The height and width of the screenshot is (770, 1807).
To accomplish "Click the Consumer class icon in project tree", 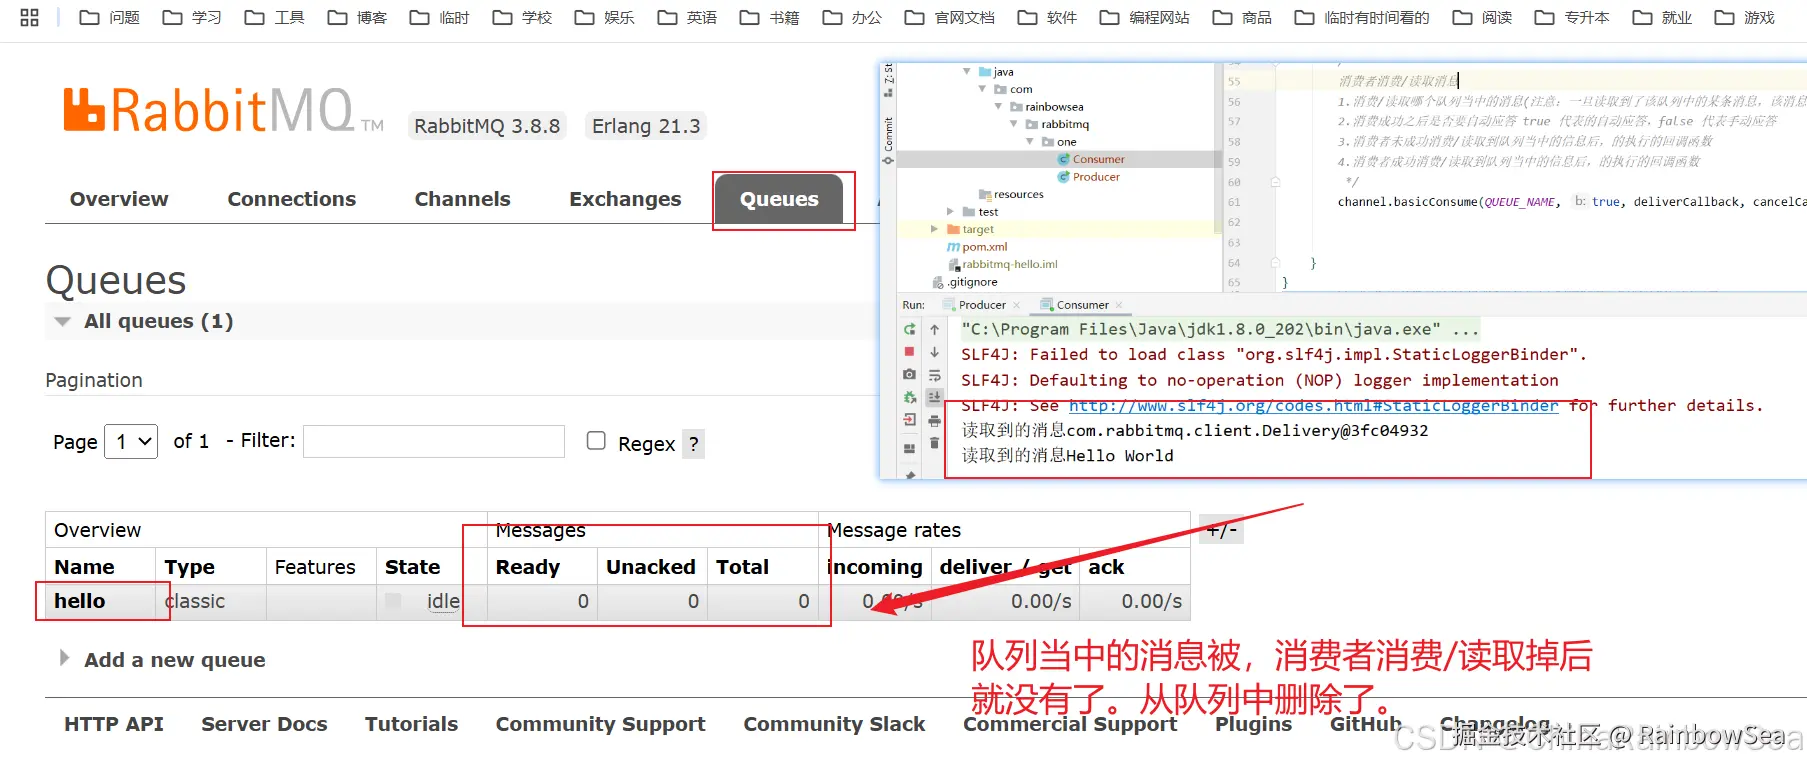I will (1064, 159).
